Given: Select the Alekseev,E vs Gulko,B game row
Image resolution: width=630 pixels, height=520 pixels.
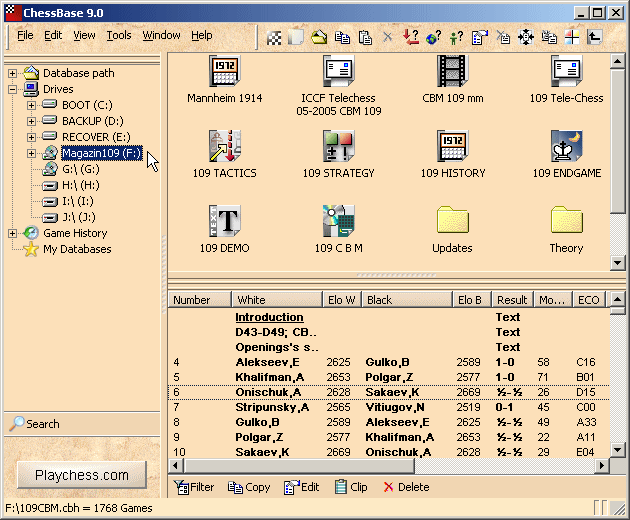Looking at the screenshot, I should coord(389,362).
